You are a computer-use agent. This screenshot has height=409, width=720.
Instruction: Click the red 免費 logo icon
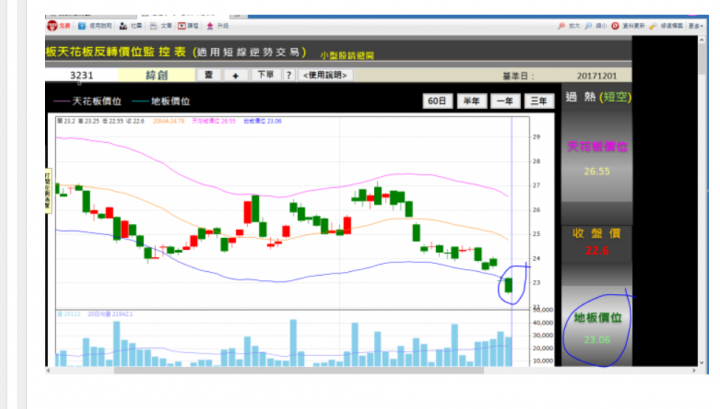click(52, 26)
